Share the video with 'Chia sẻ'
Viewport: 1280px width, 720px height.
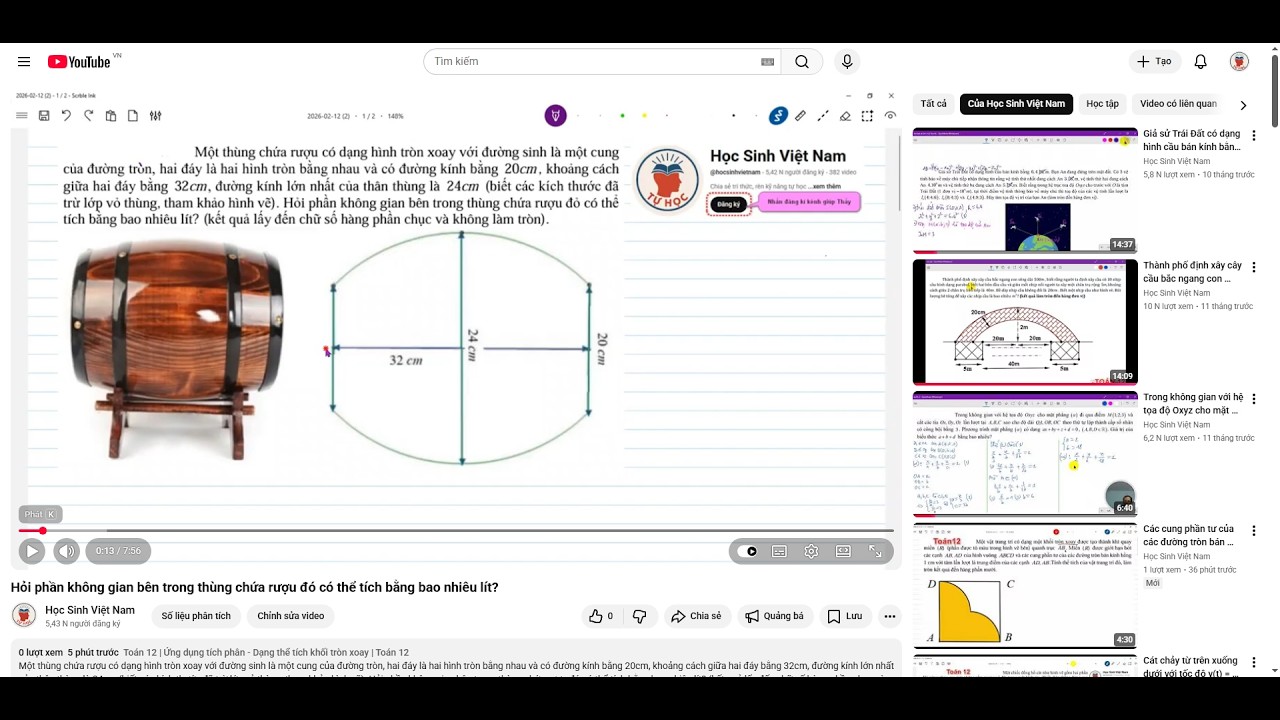tap(696, 616)
